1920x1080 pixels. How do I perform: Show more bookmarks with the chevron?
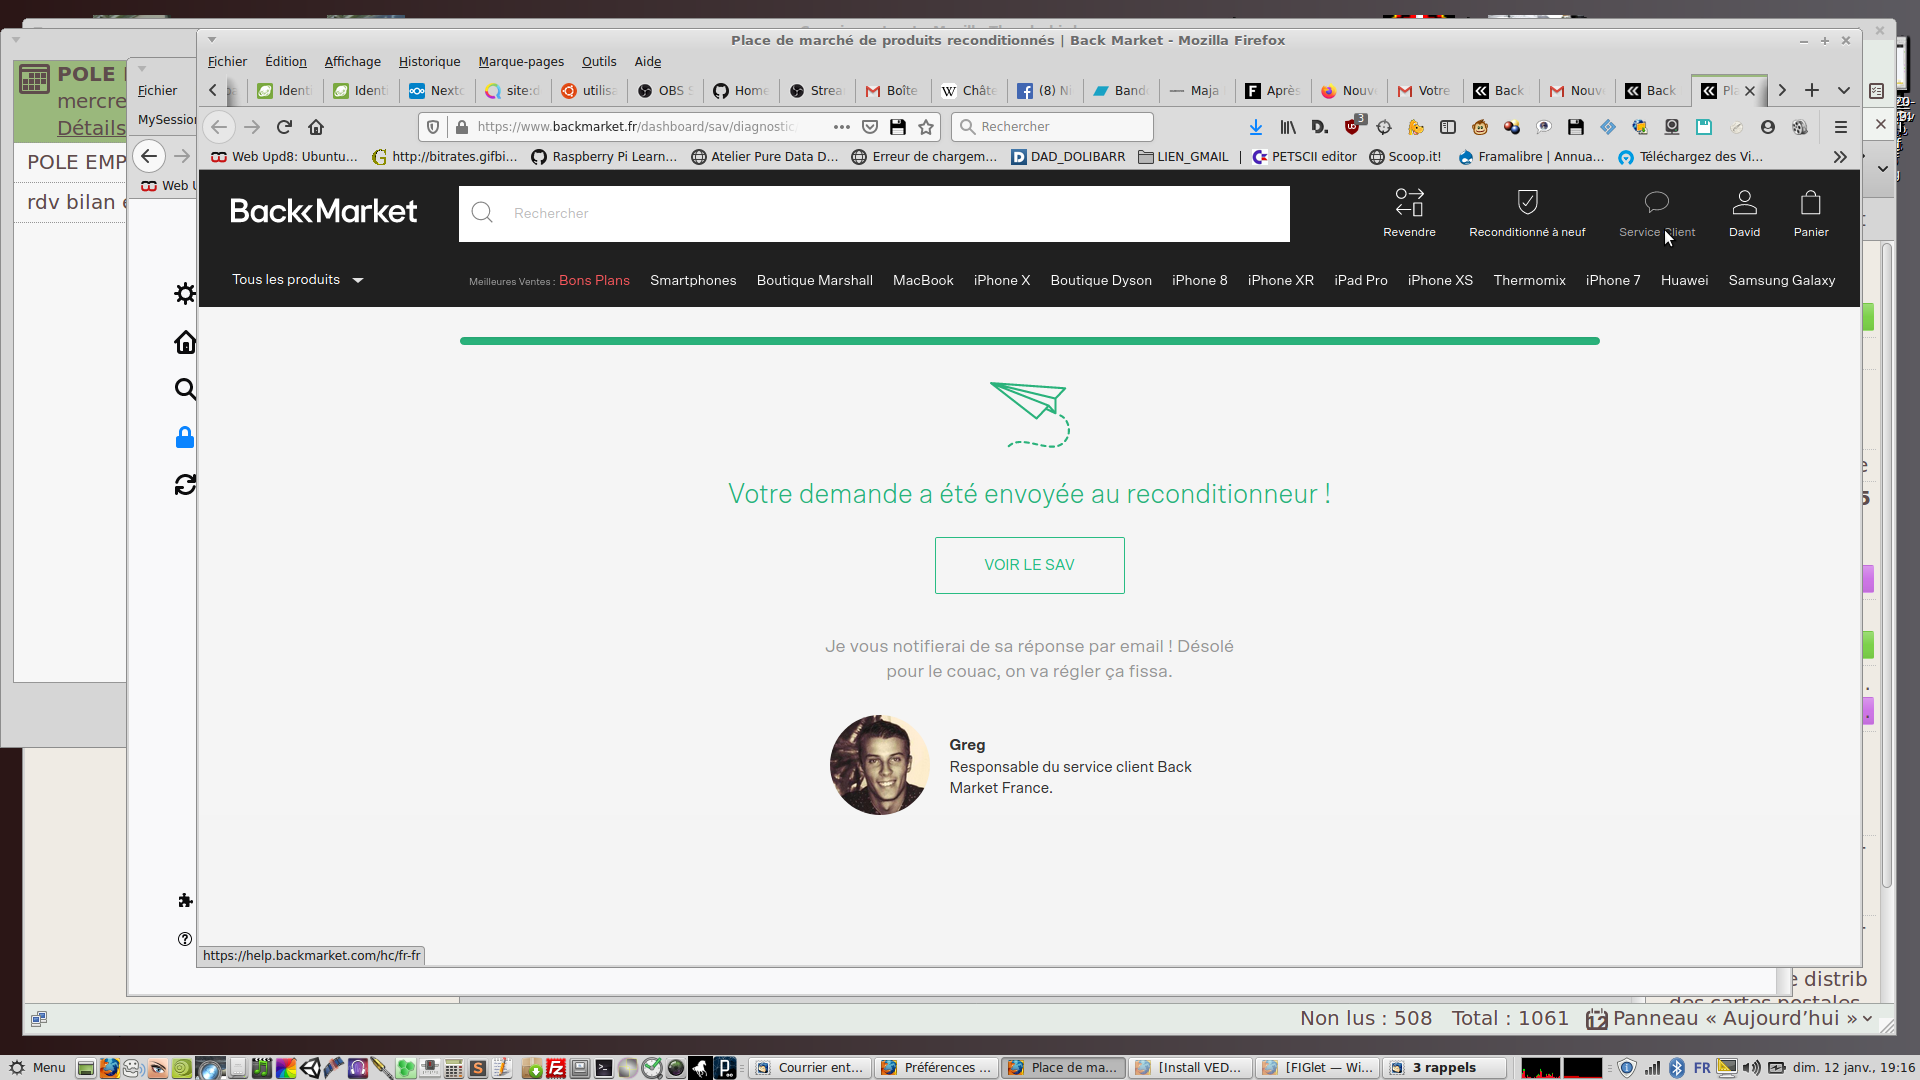pyautogui.click(x=1840, y=157)
